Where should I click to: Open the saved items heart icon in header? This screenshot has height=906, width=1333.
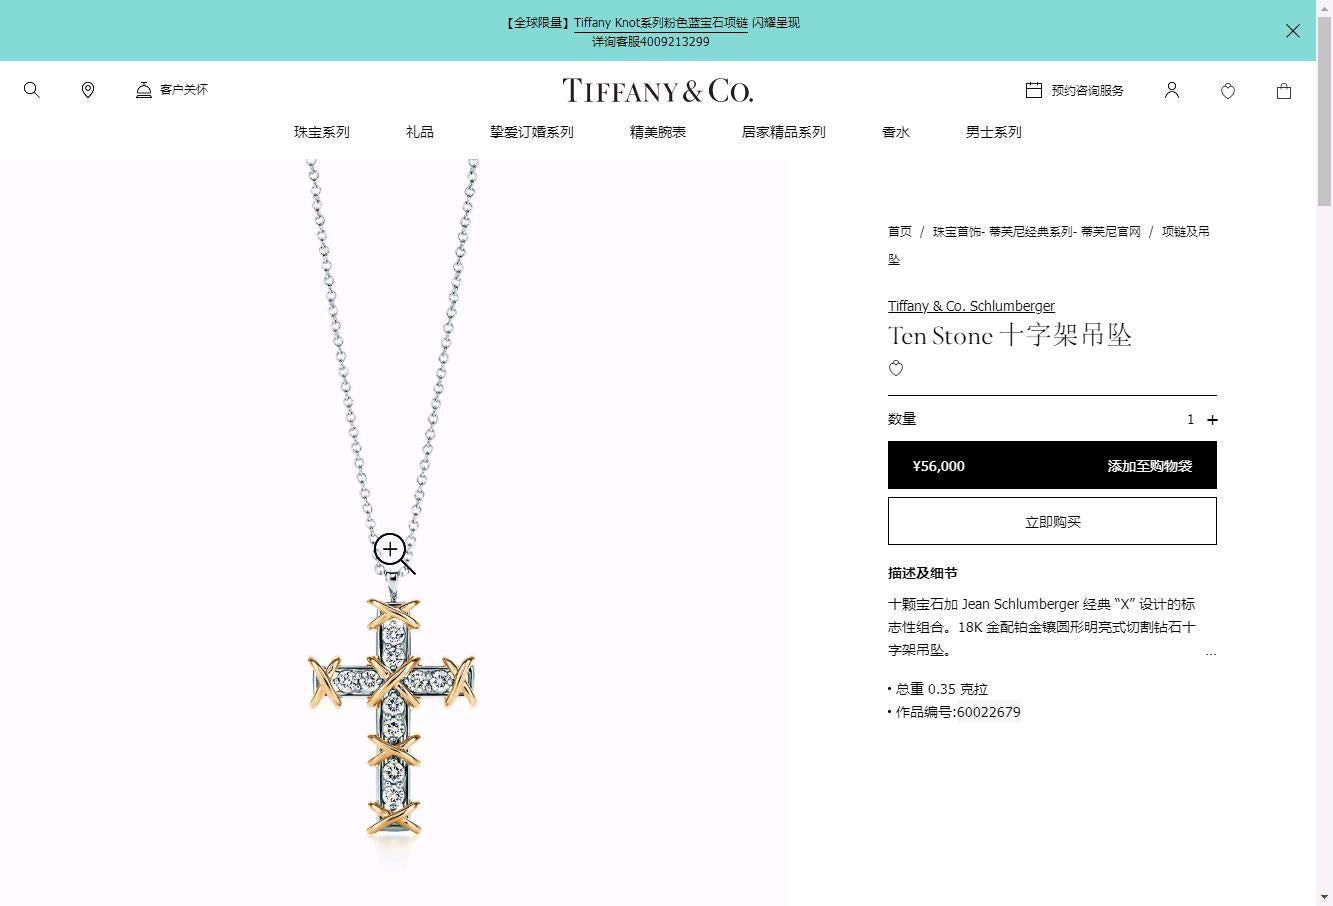tap(1228, 91)
